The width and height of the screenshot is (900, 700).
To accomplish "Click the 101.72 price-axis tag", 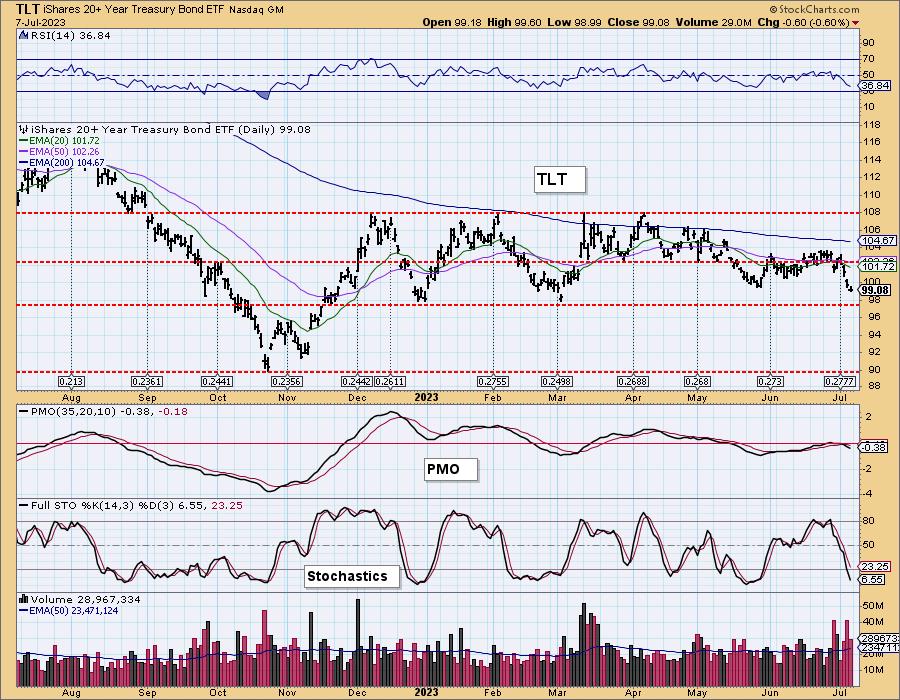I will coord(878,267).
